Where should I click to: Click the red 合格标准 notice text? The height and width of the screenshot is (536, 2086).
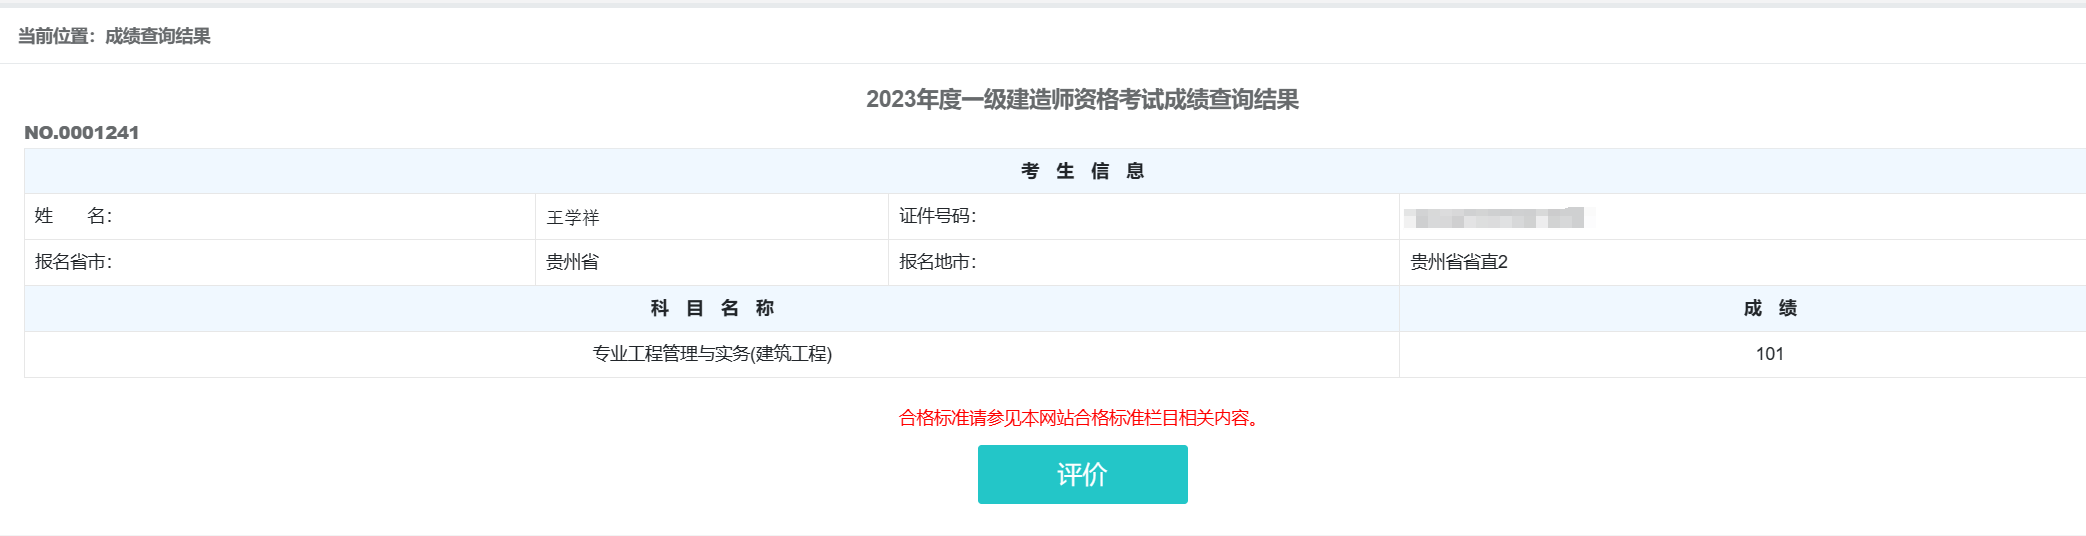click(x=1078, y=418)
